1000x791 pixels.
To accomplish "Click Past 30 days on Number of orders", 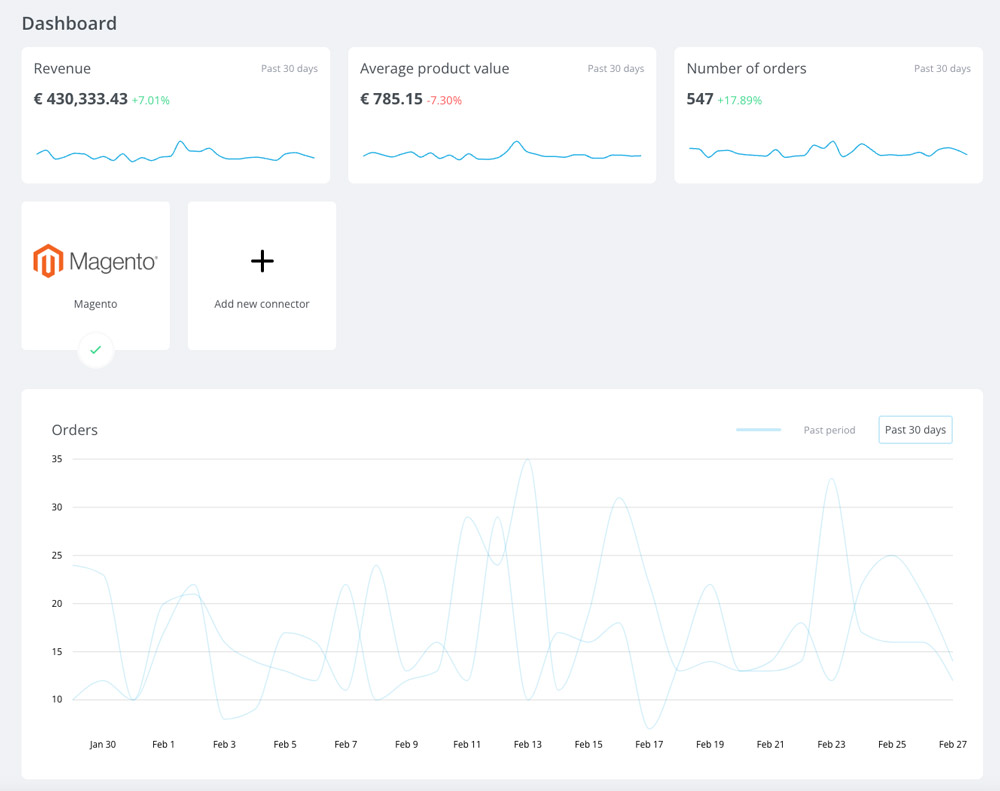I will pyautogui.click(x=942, y=68).
